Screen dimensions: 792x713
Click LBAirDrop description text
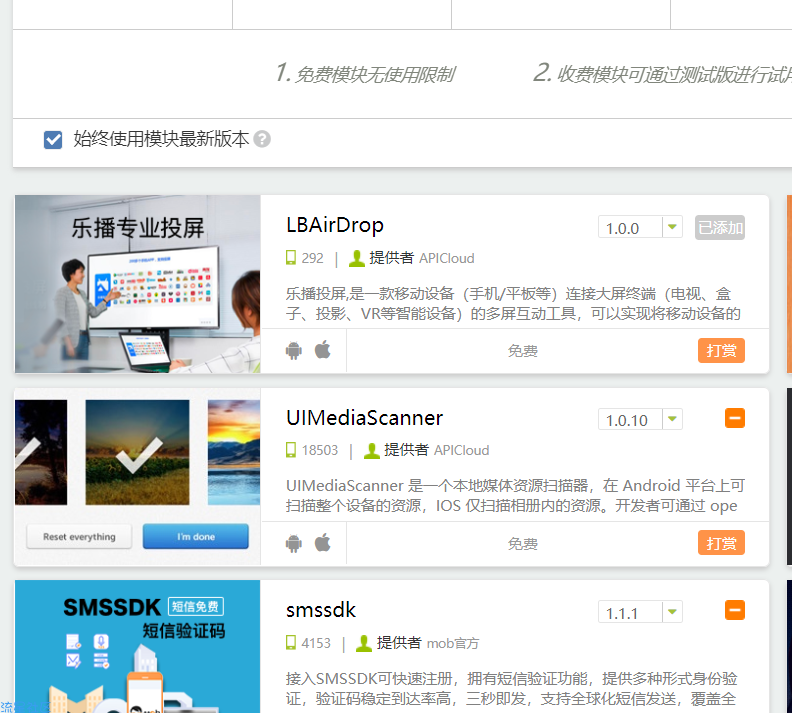coord(513,303)
